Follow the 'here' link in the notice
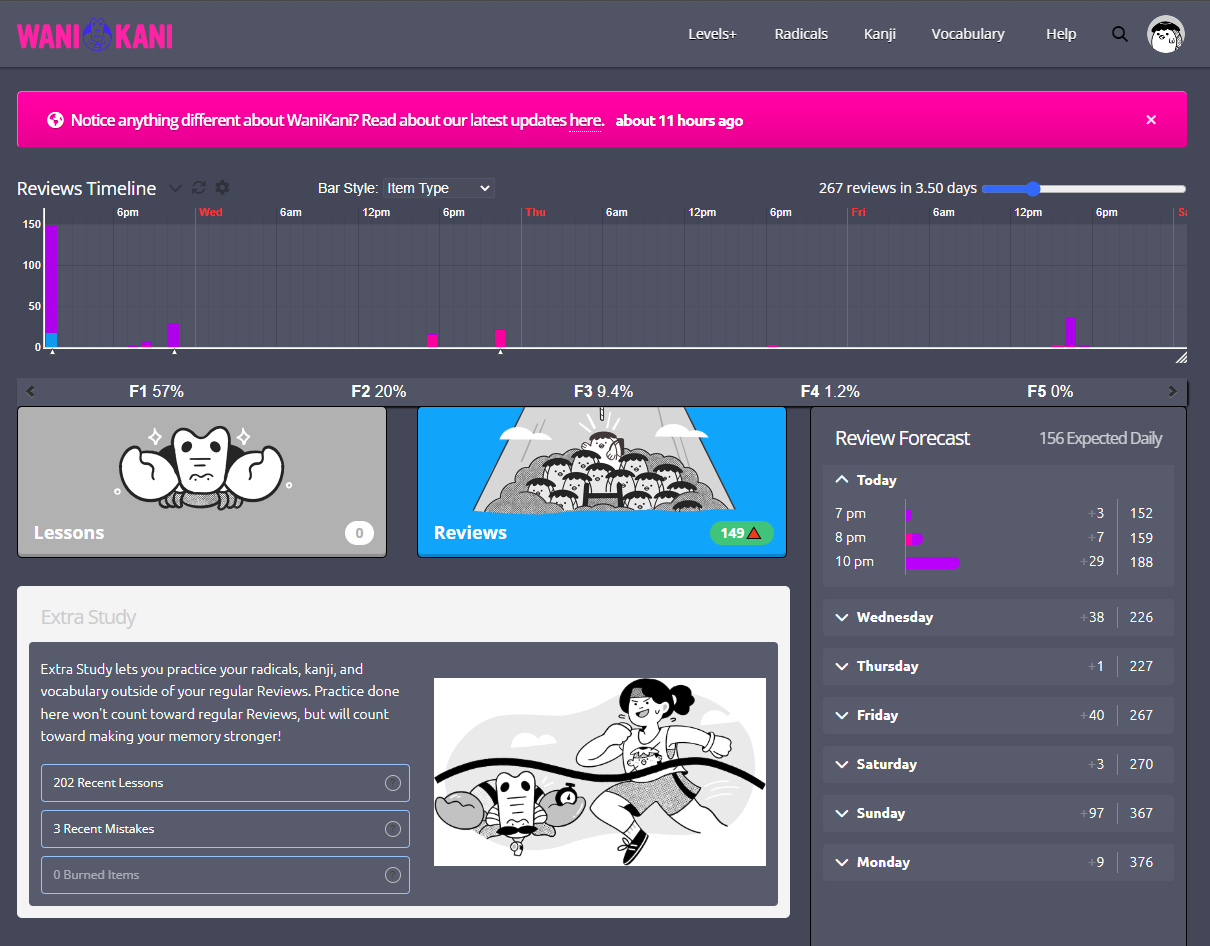The width and height of the screenshot is (1210, 946). pyautogui.click(x=585, y=121)
